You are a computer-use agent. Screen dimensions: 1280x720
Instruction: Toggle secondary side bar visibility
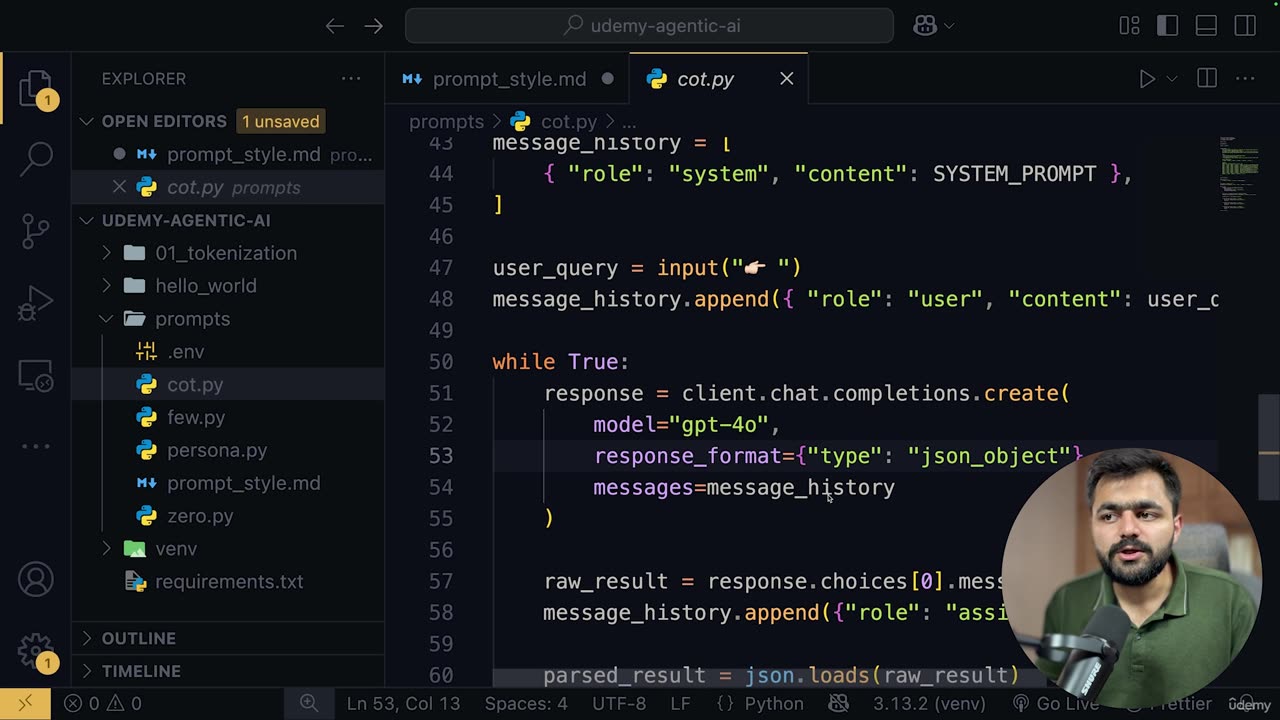[x=1246, y=26]
